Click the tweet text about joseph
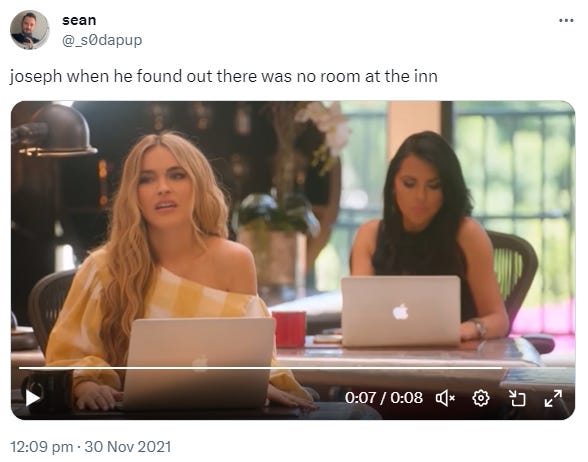The image size is (588, 462). (224, 76)
